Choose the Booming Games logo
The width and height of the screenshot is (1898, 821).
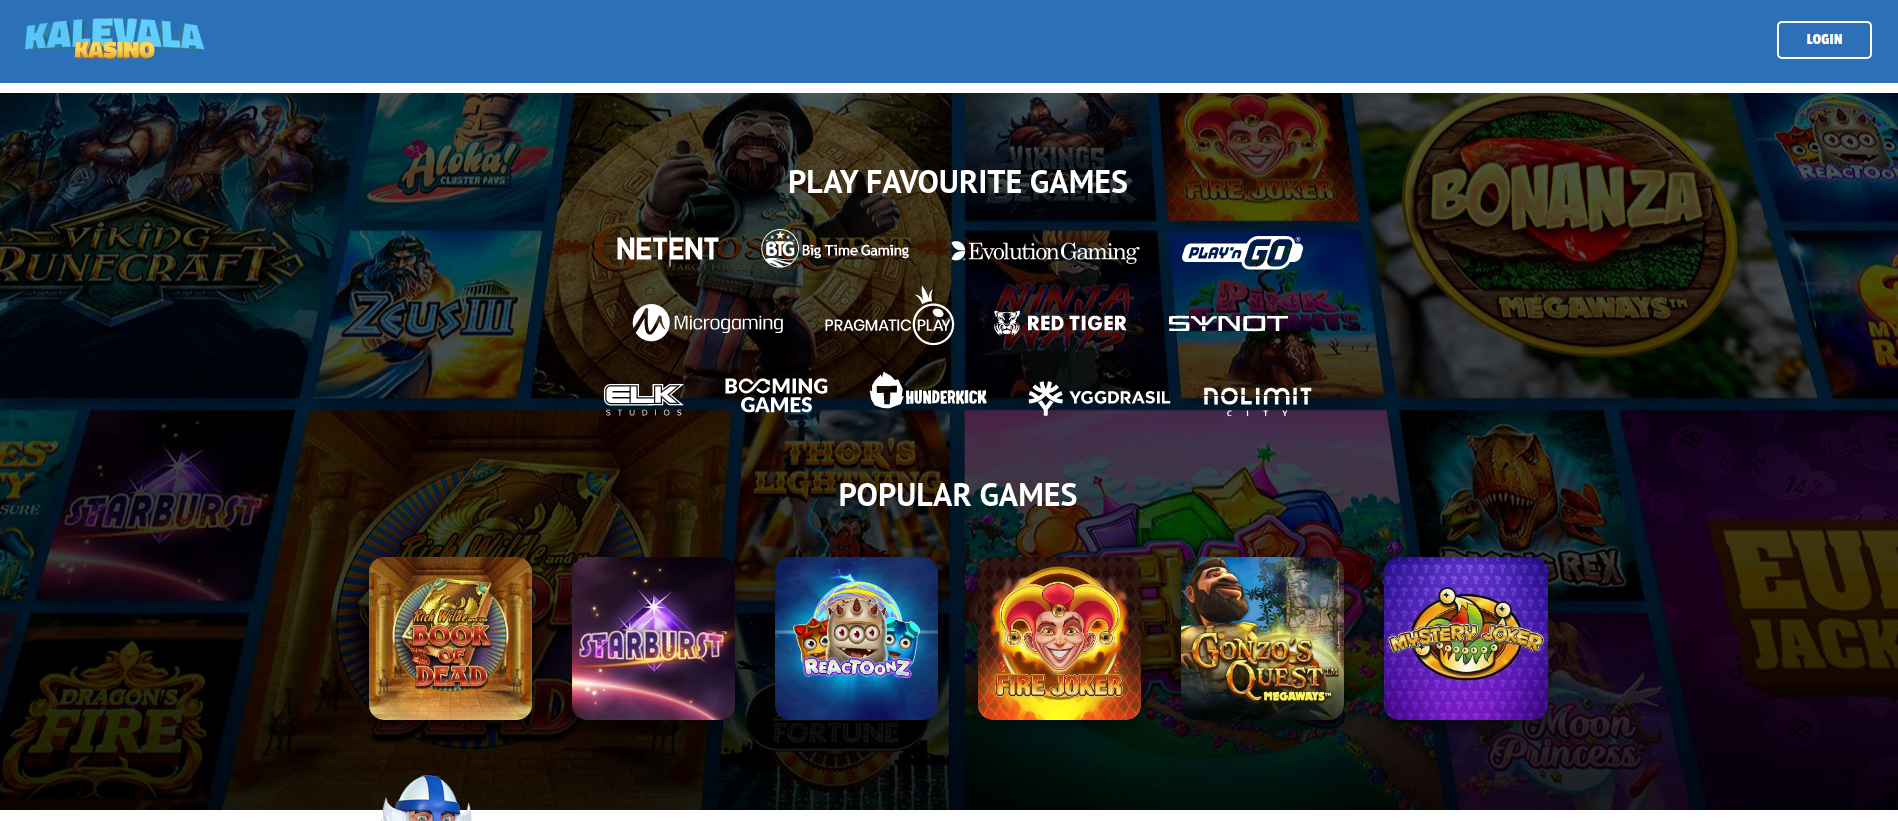(x=776, y=395)
